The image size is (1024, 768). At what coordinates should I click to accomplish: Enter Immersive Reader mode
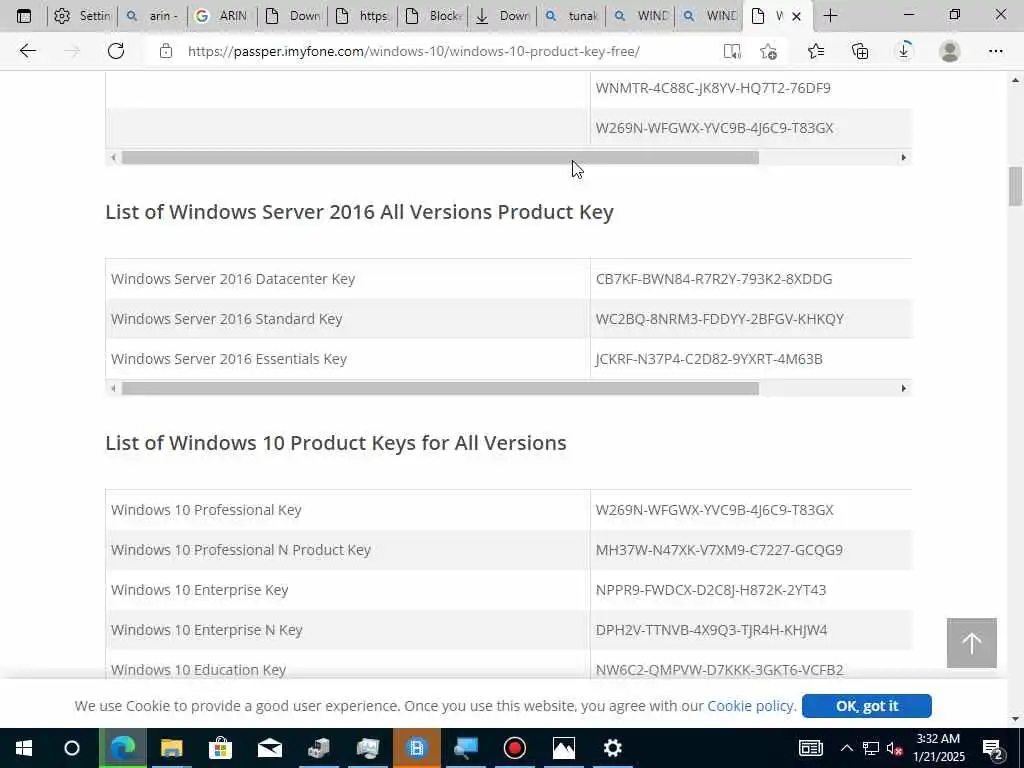pyautogui.click(x=732, y=51)
